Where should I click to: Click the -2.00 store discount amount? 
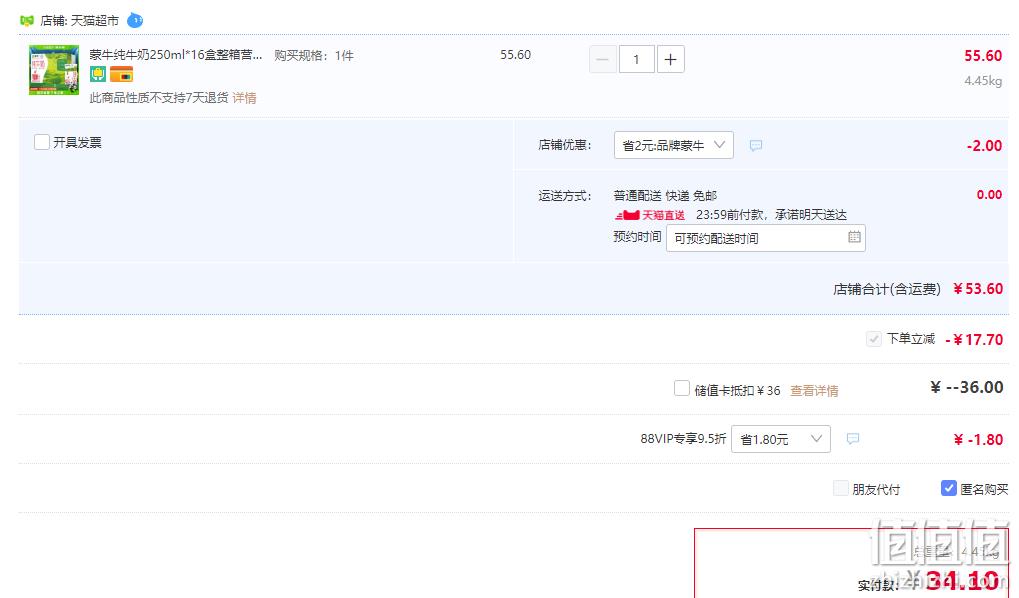(985, 146)
